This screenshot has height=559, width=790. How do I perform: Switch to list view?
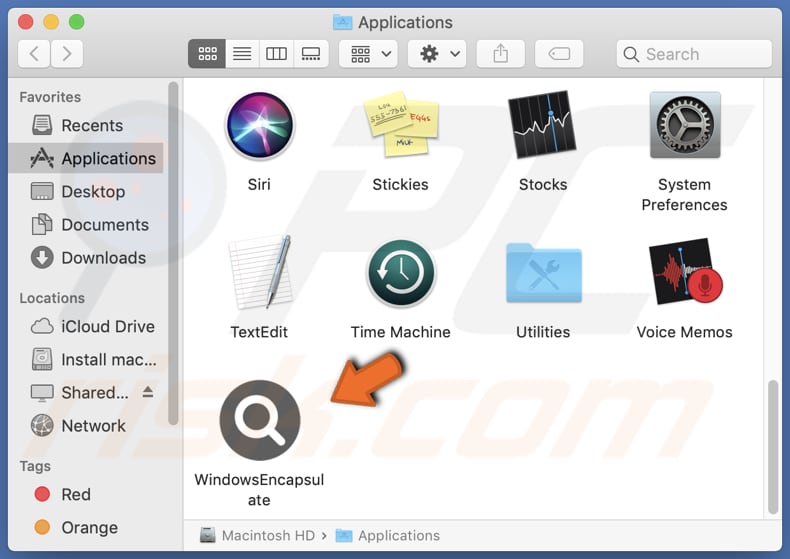coord(242,53)
